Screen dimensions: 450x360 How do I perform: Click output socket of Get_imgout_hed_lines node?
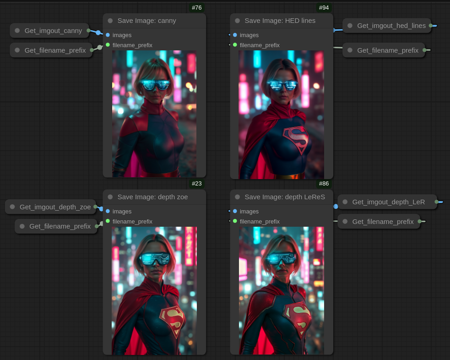431,26
